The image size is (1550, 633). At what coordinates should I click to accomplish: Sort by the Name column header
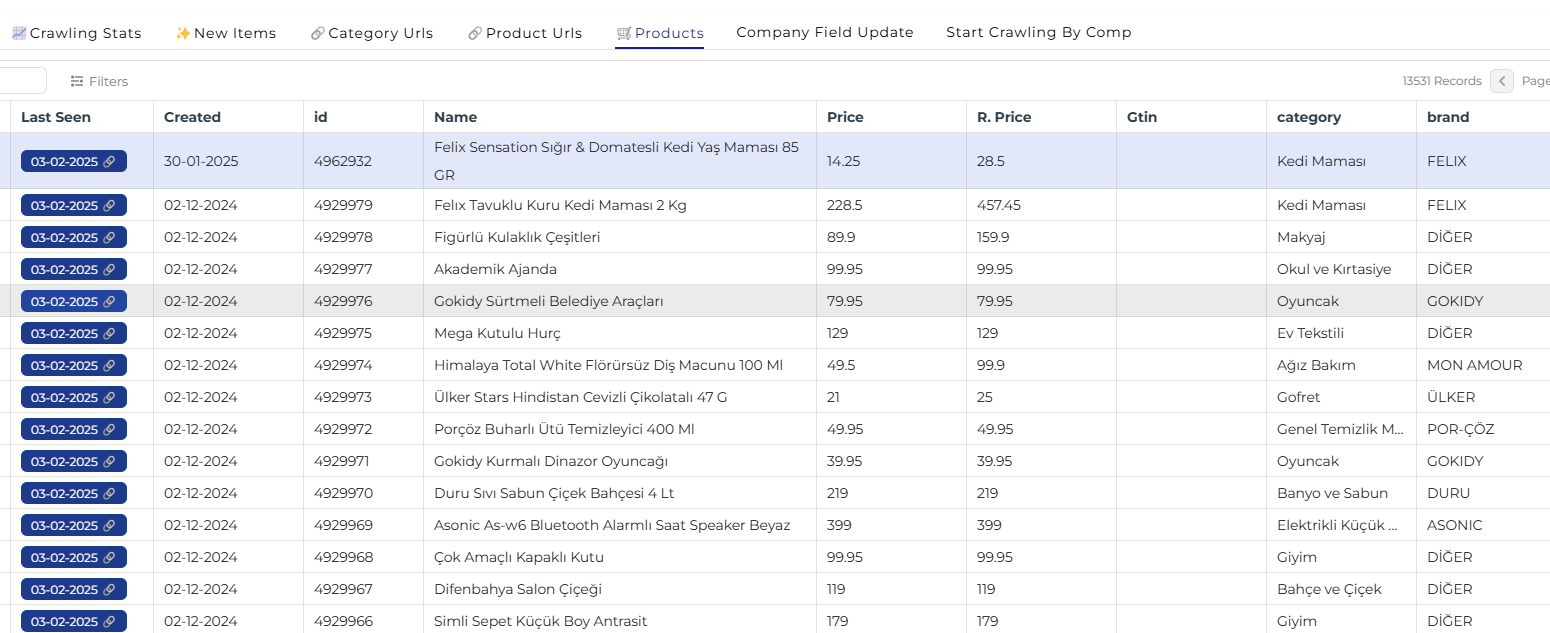pyautogui.click(x=455, y=117)
